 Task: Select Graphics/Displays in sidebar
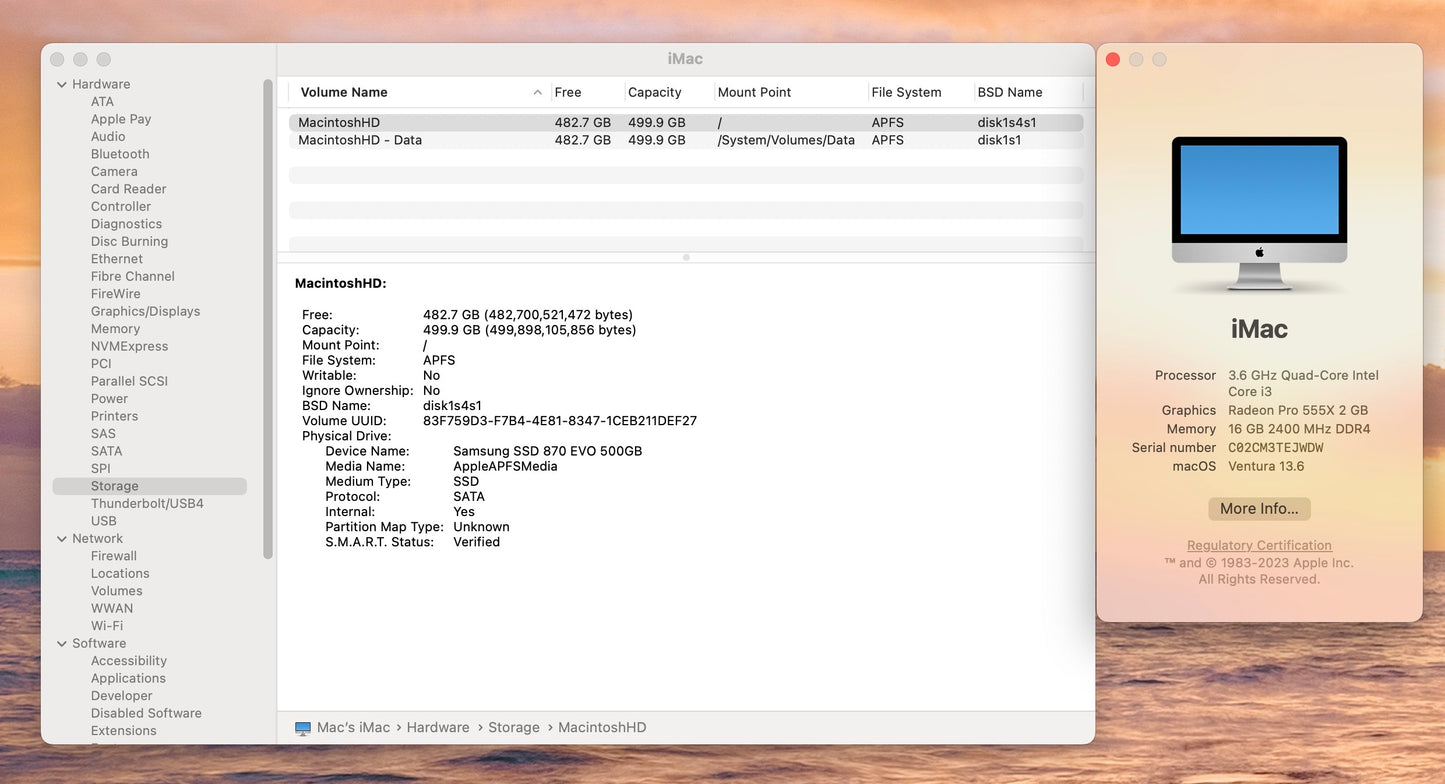coord(145,311)
